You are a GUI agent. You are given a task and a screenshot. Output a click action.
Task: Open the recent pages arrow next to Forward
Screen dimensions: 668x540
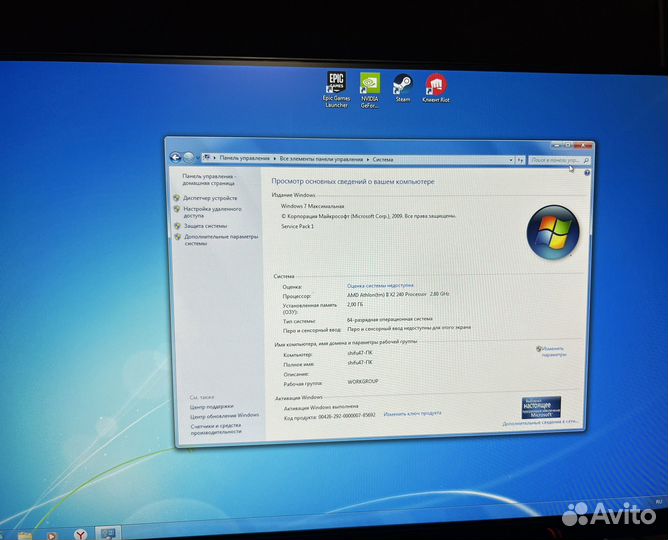point(197,158)
